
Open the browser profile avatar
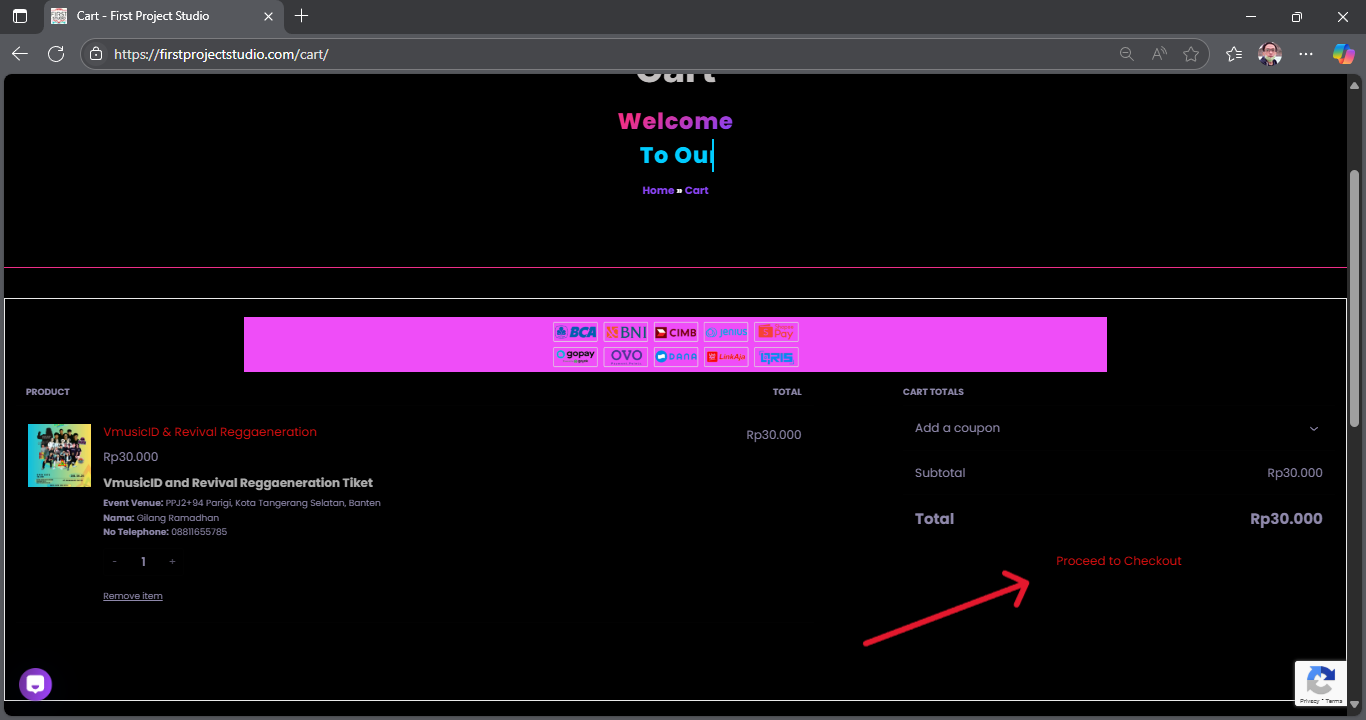pos(1270,54)
